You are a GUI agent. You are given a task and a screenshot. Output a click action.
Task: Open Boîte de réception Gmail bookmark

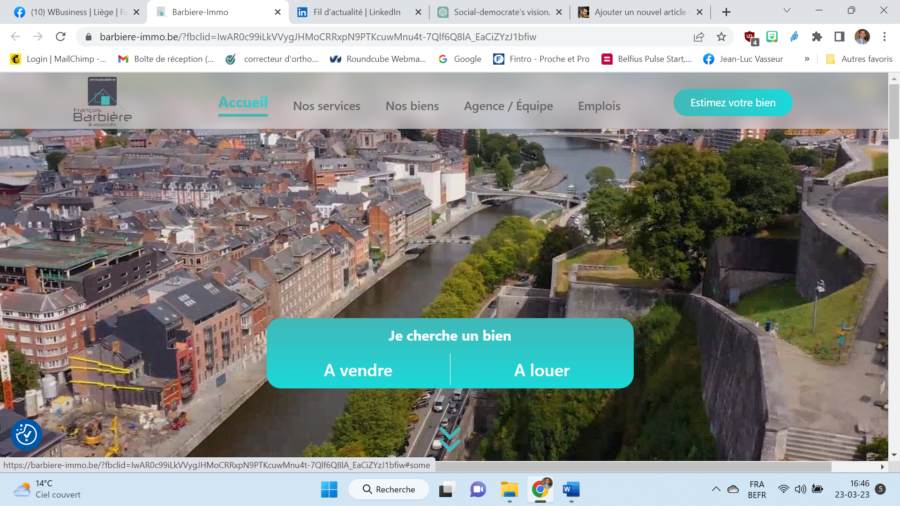tap(165, 59)
